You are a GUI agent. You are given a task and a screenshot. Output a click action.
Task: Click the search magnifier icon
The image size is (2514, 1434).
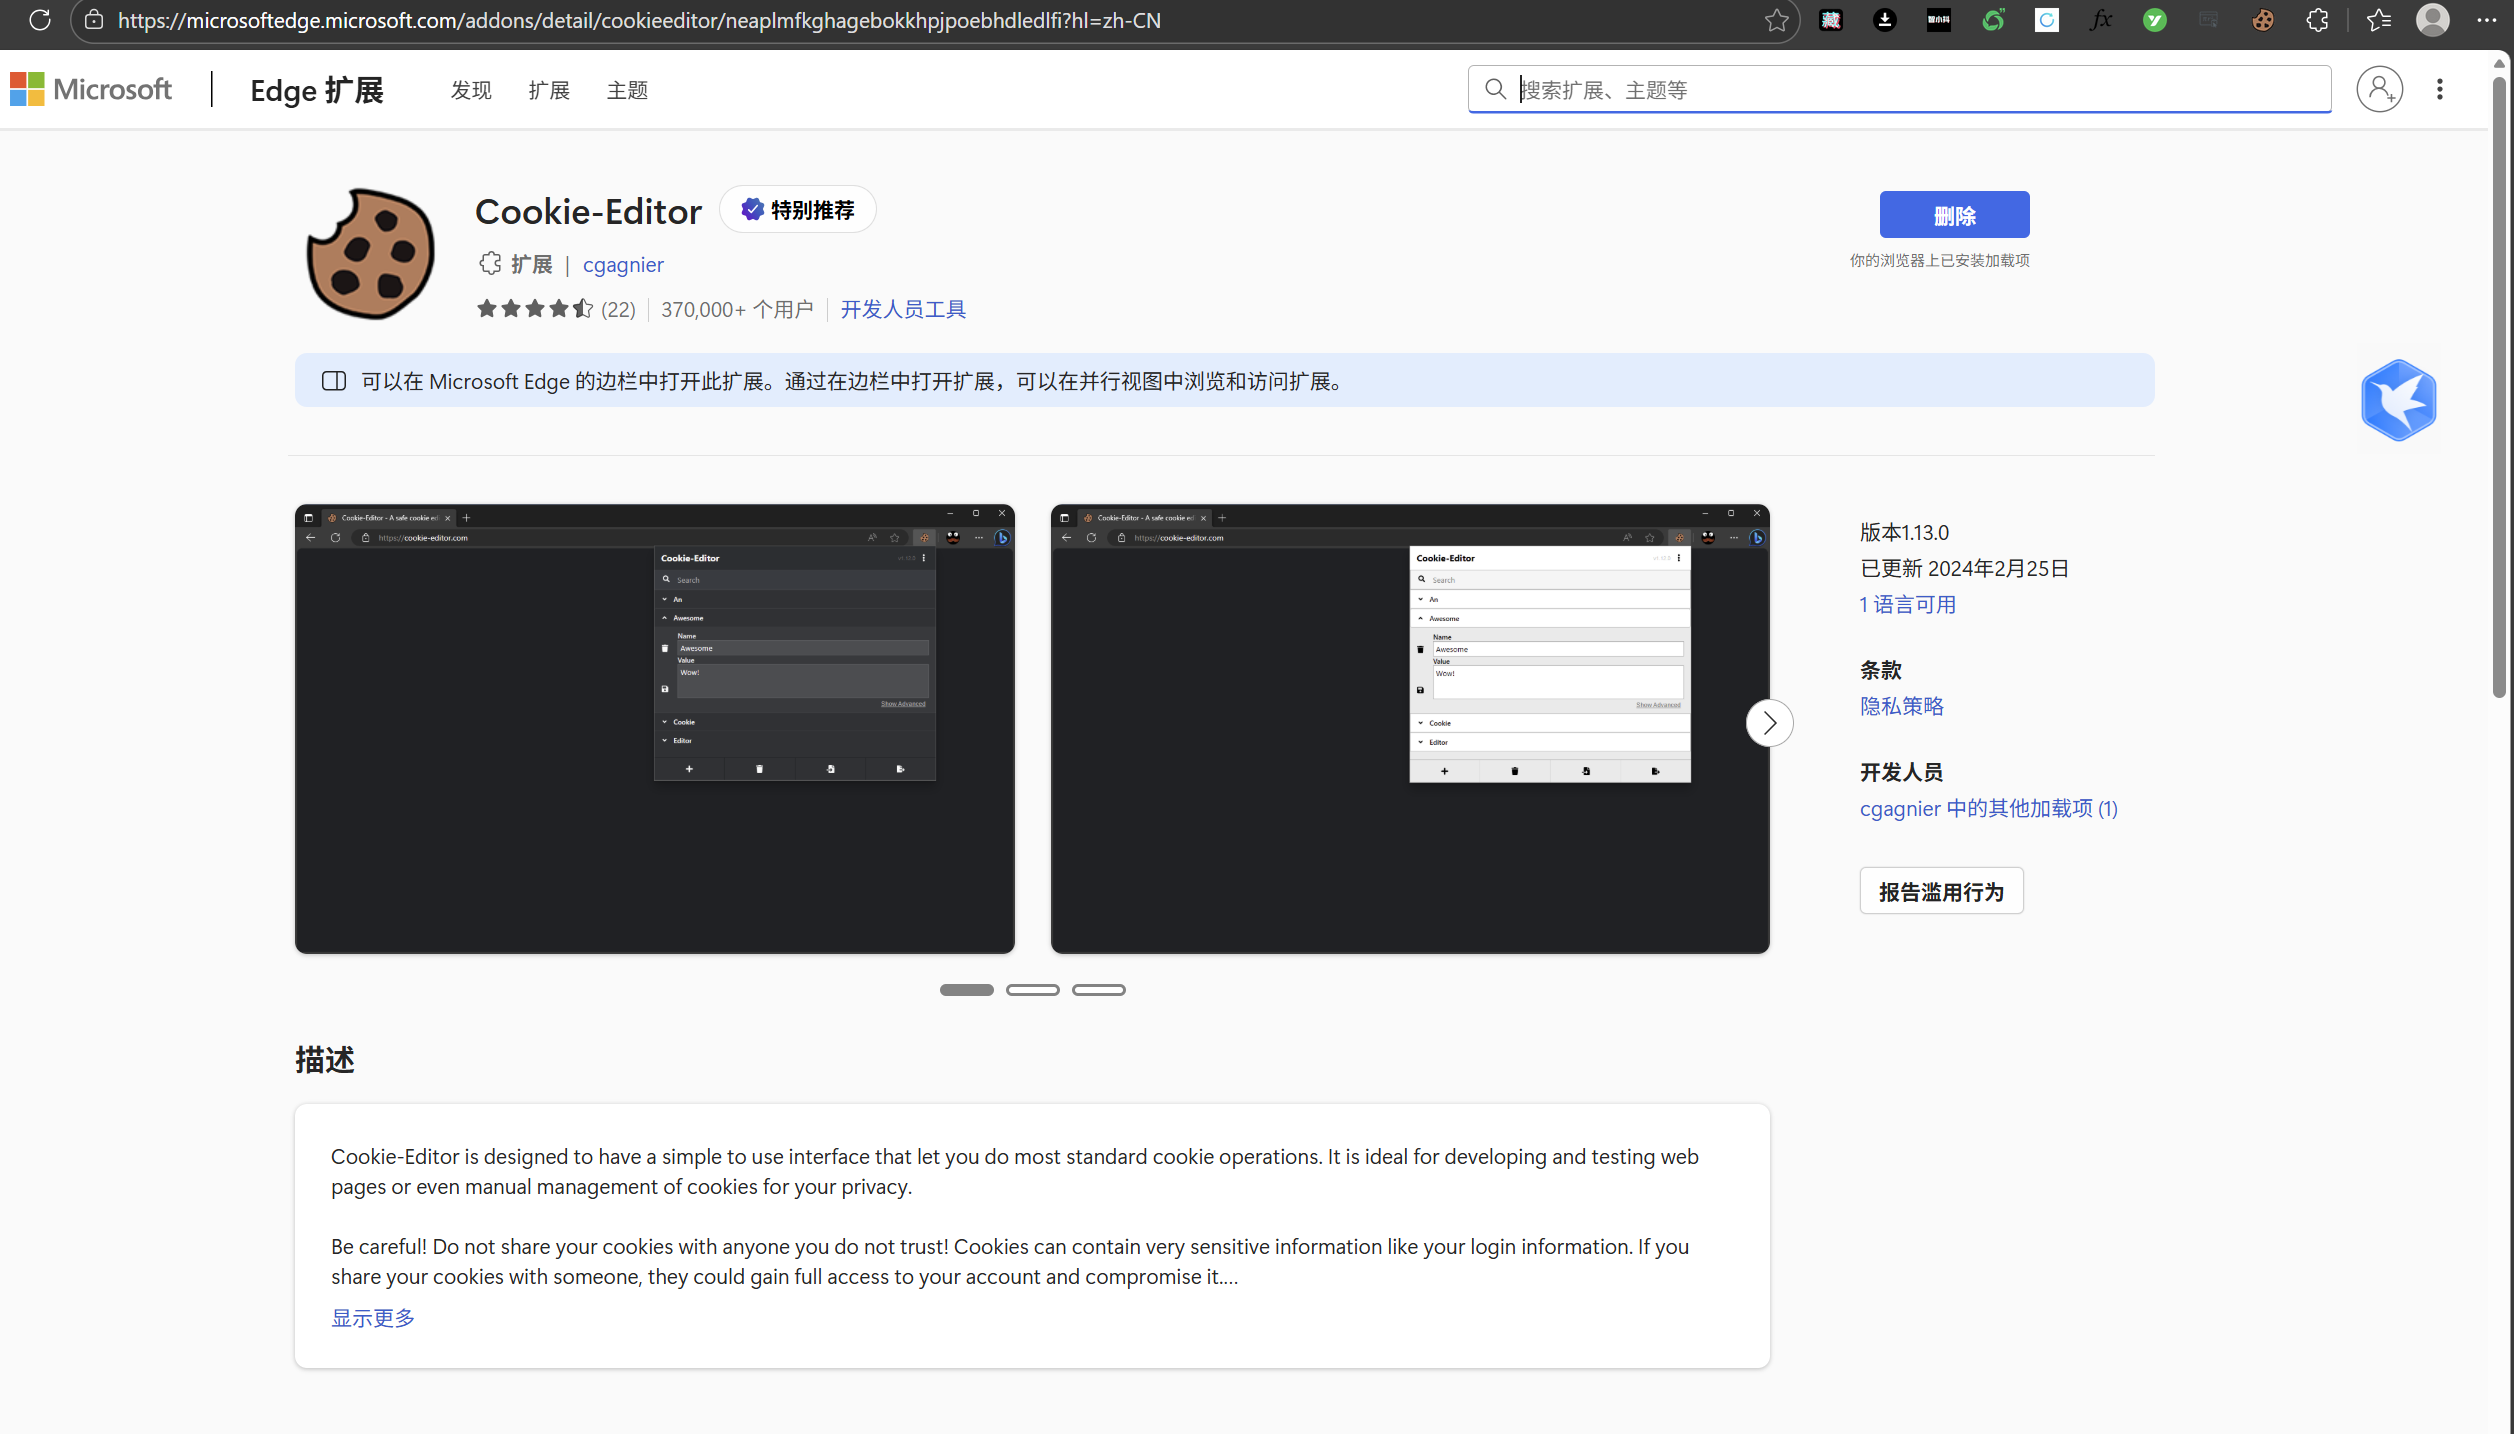coord(1495,89)
